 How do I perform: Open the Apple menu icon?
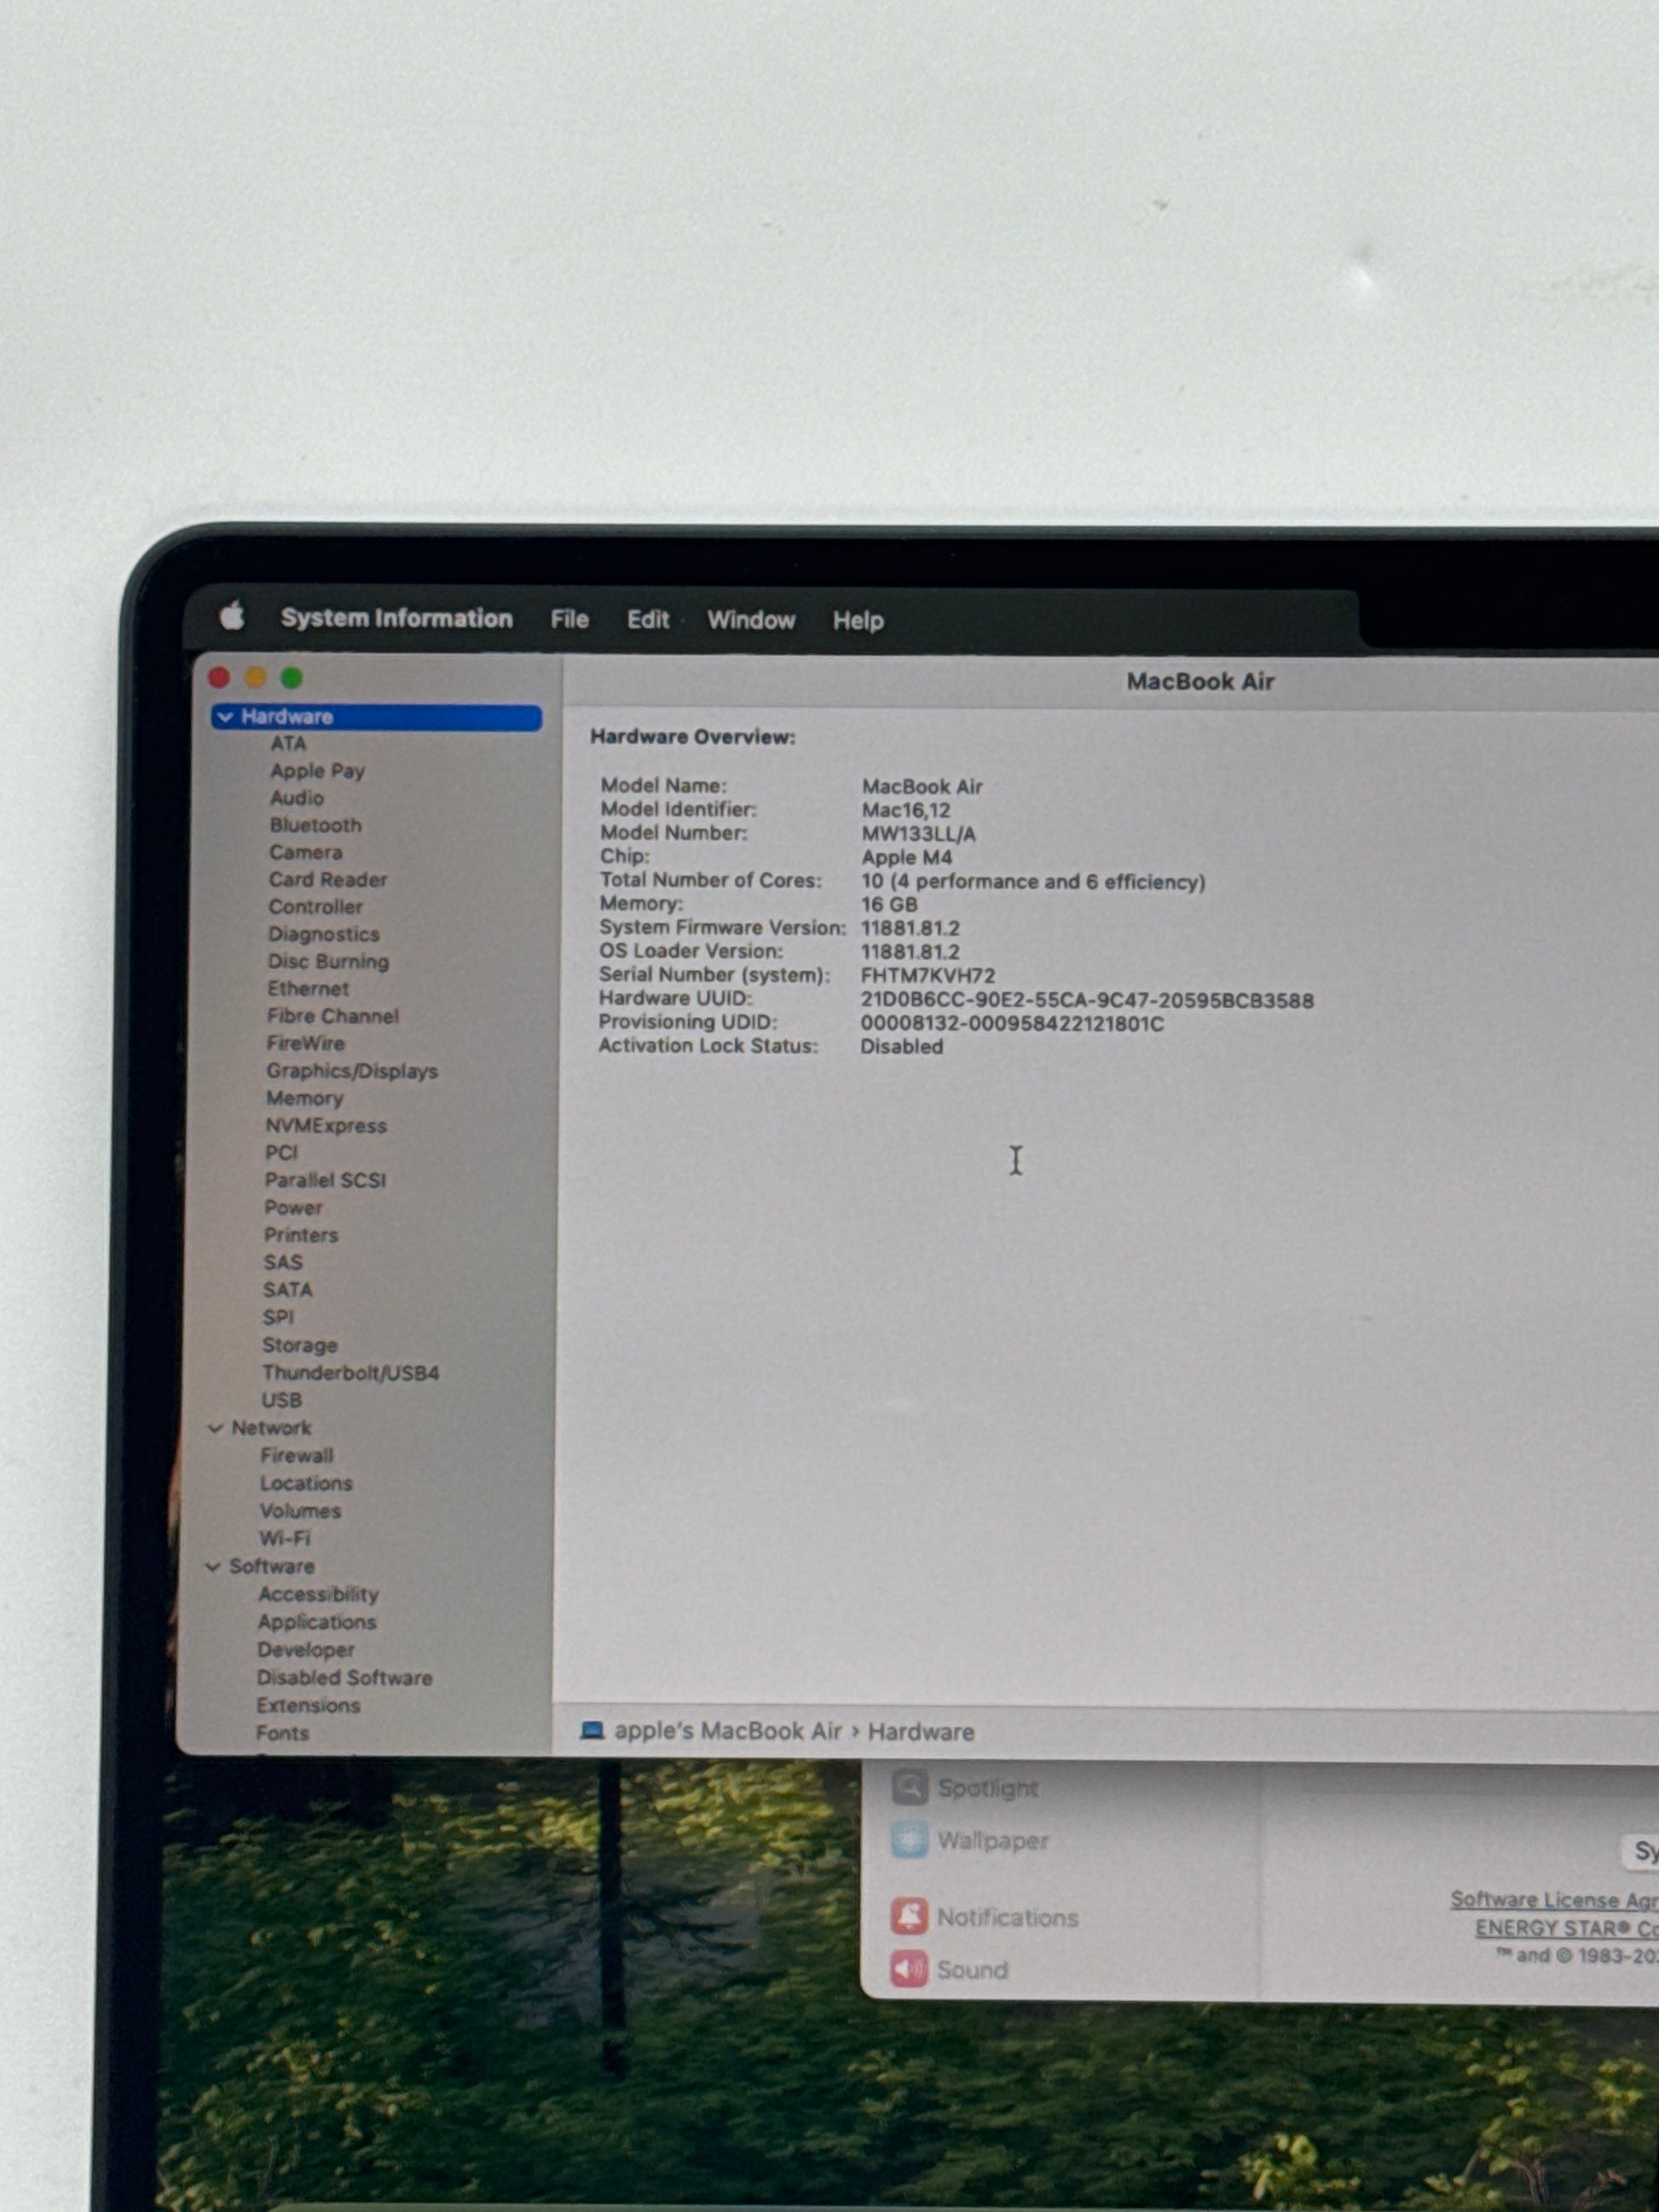pyautogui.click(x=232, y=616)
